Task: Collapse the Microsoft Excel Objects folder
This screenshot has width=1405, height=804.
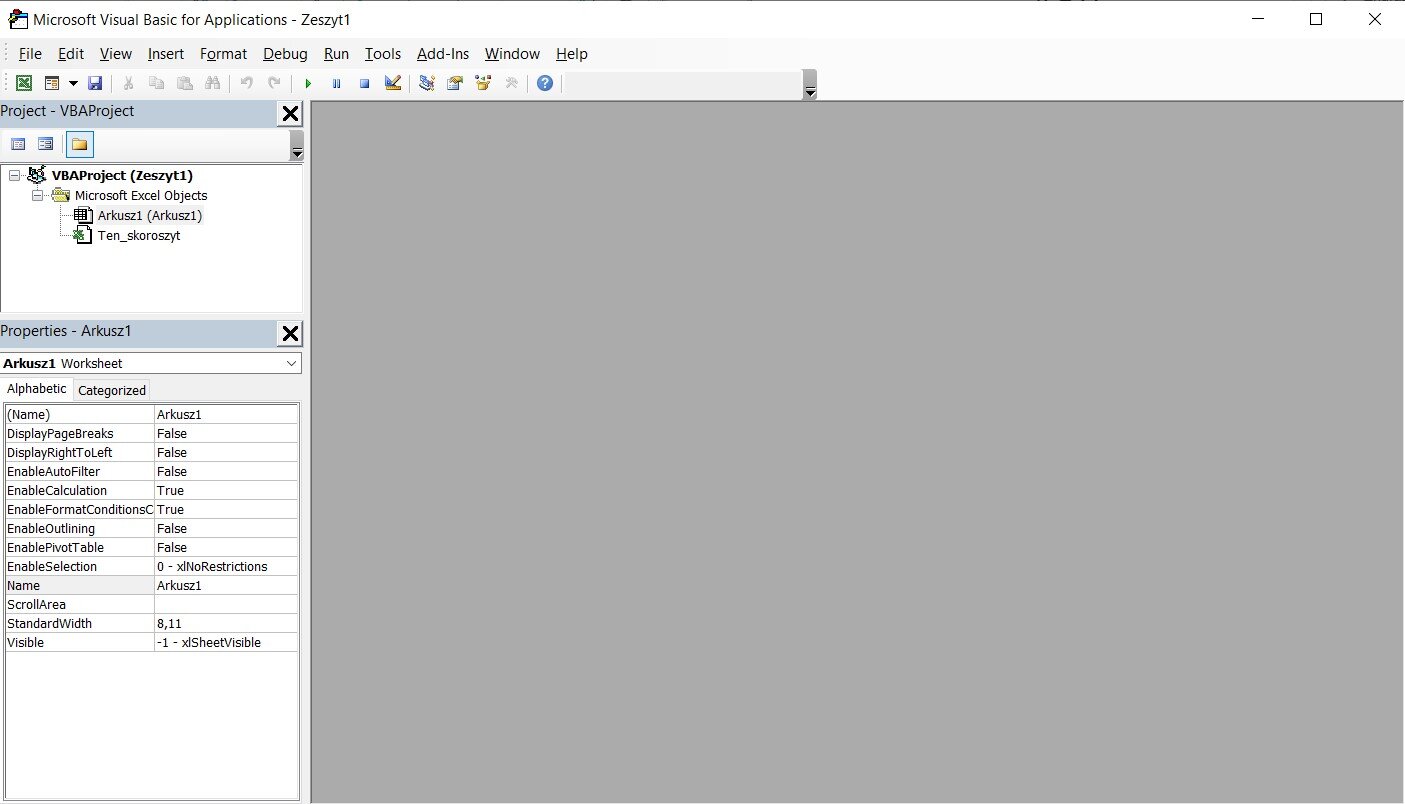Action: (37, 195)
